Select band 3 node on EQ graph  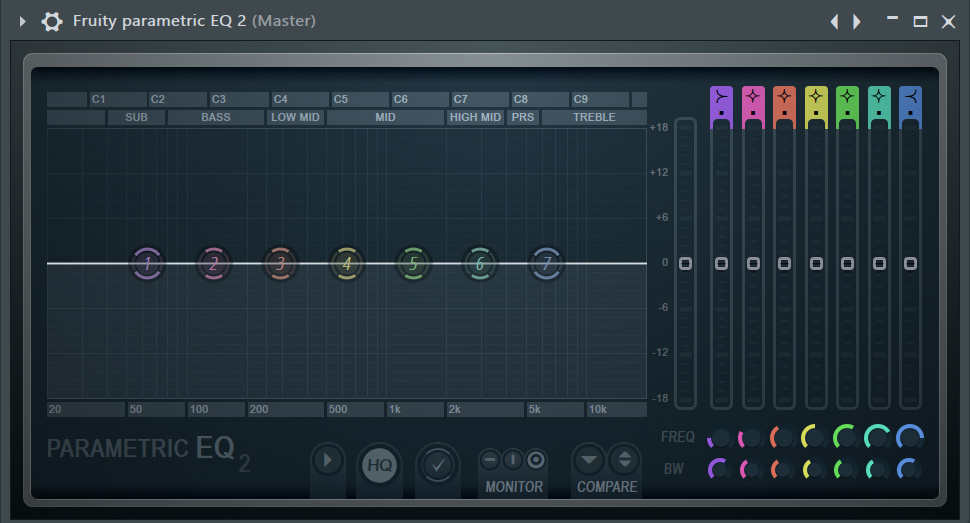pyautogui.click(x=280, y=264)
